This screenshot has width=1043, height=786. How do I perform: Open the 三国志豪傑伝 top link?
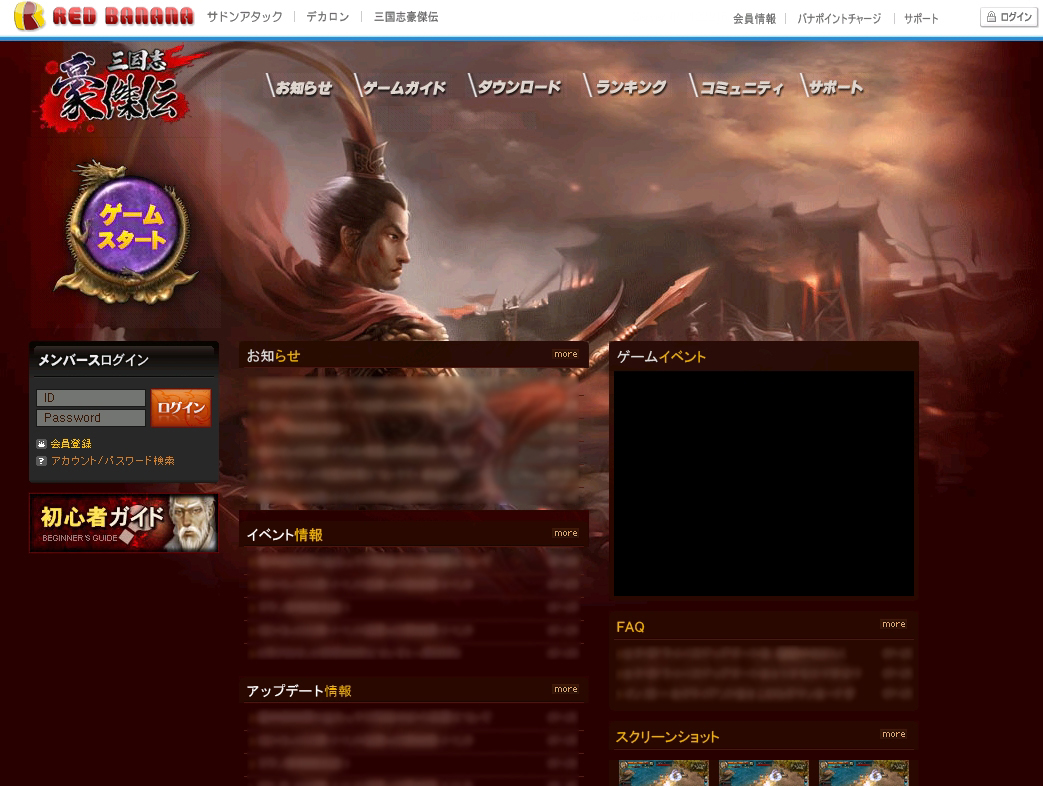pyautogui.click(x=406, y=17)
